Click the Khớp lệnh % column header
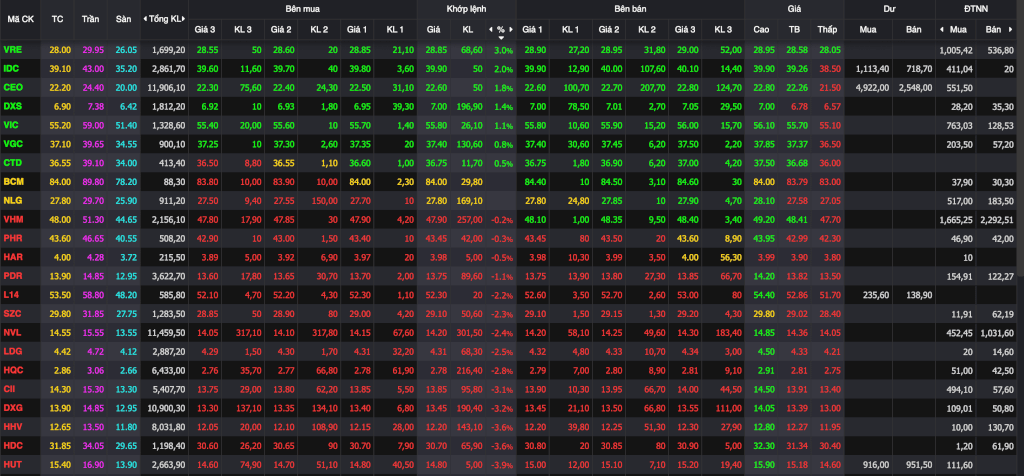This screenshot has height=476, width=1024. [501, 29]
